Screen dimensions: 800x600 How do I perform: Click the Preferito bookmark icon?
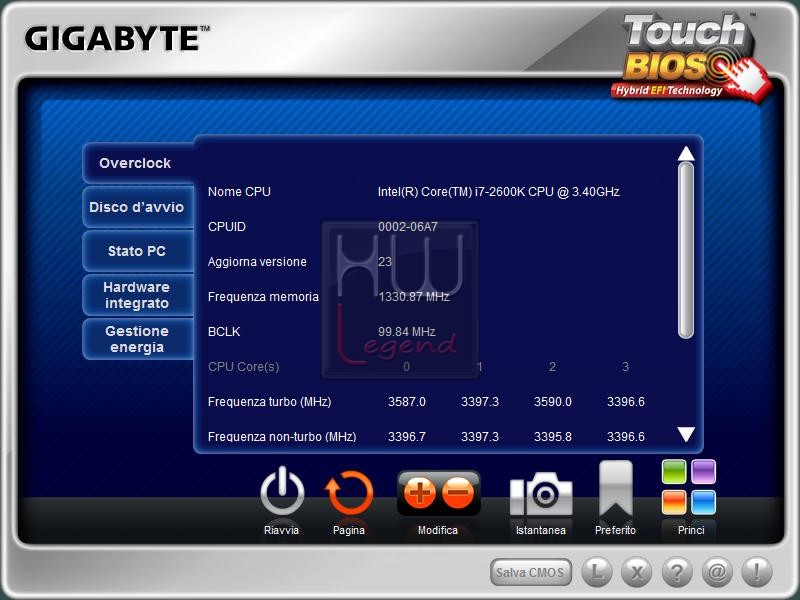point(616,489)
